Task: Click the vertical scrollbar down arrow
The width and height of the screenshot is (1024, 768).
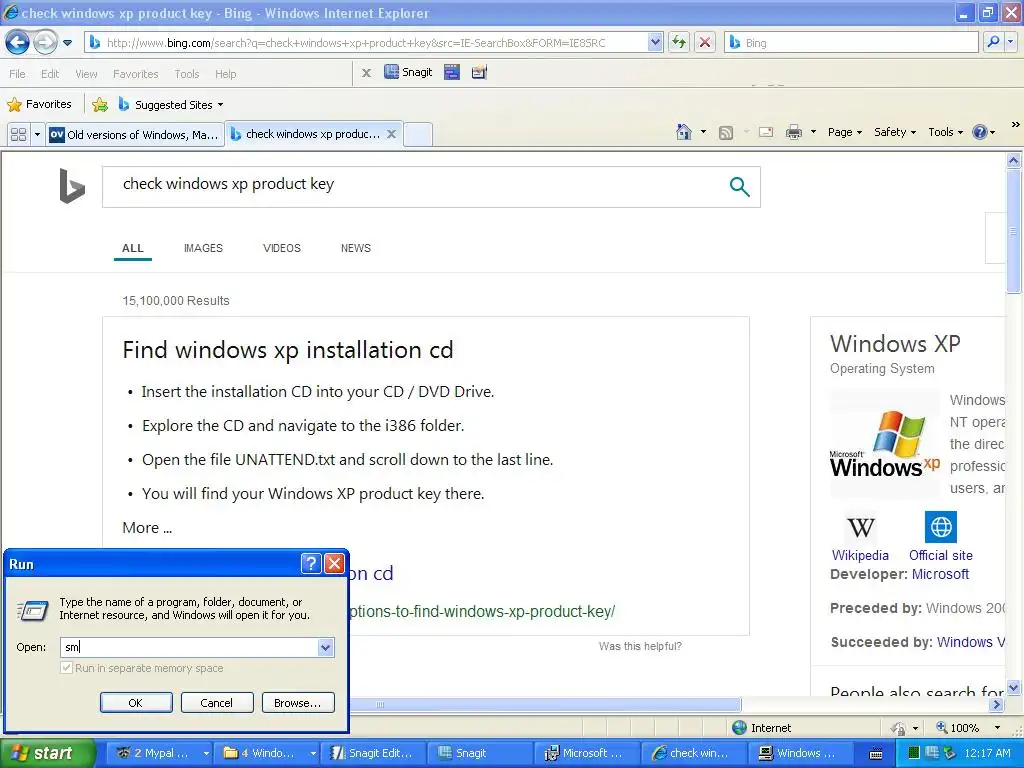Action: point(1013,687)
